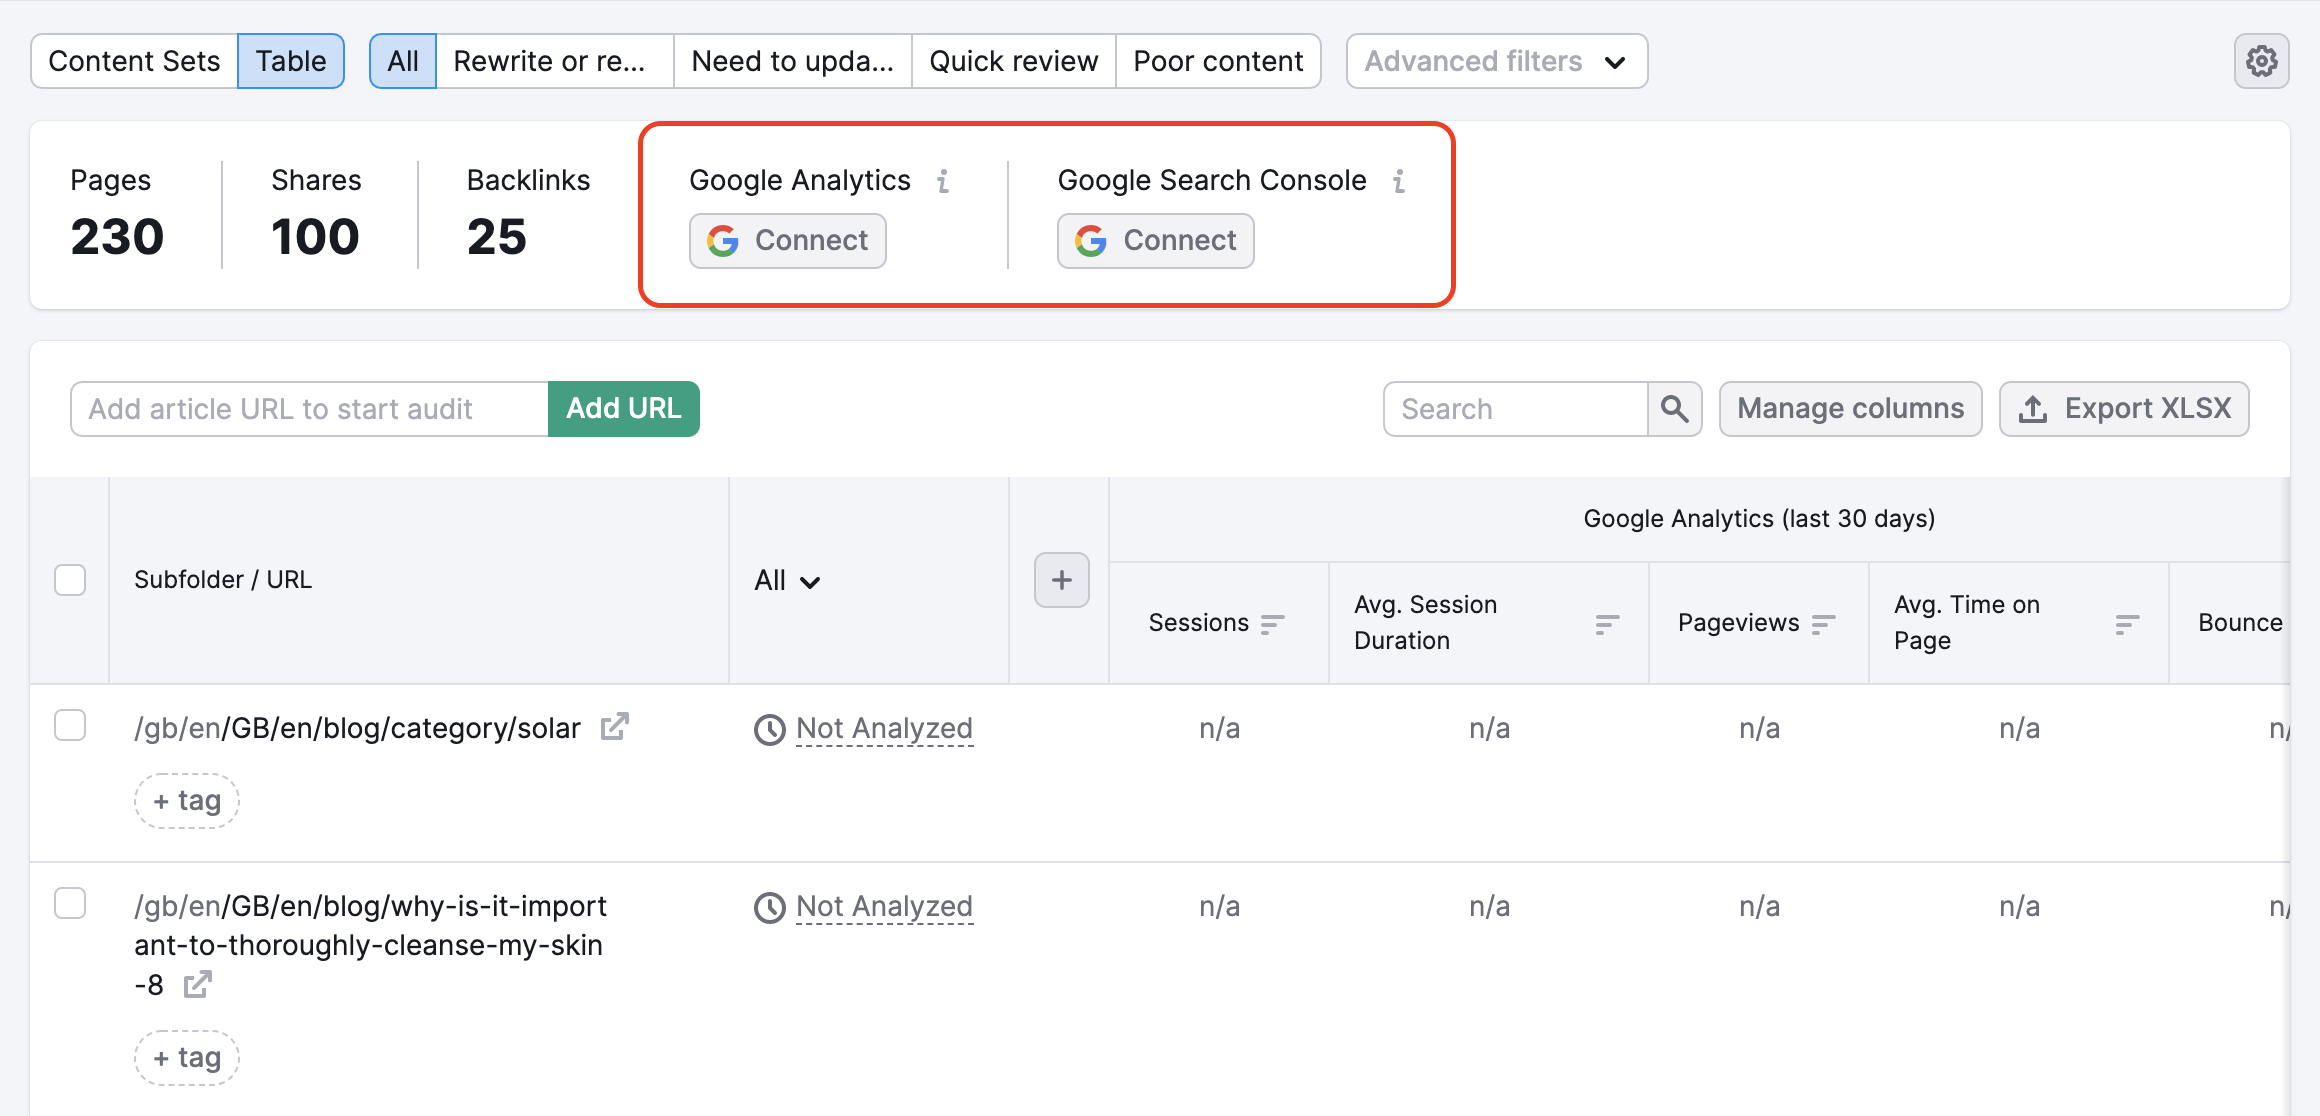The image size is (2320, 1116).
Task: Click the search magnifier icon
Action: click(1675, 409)
